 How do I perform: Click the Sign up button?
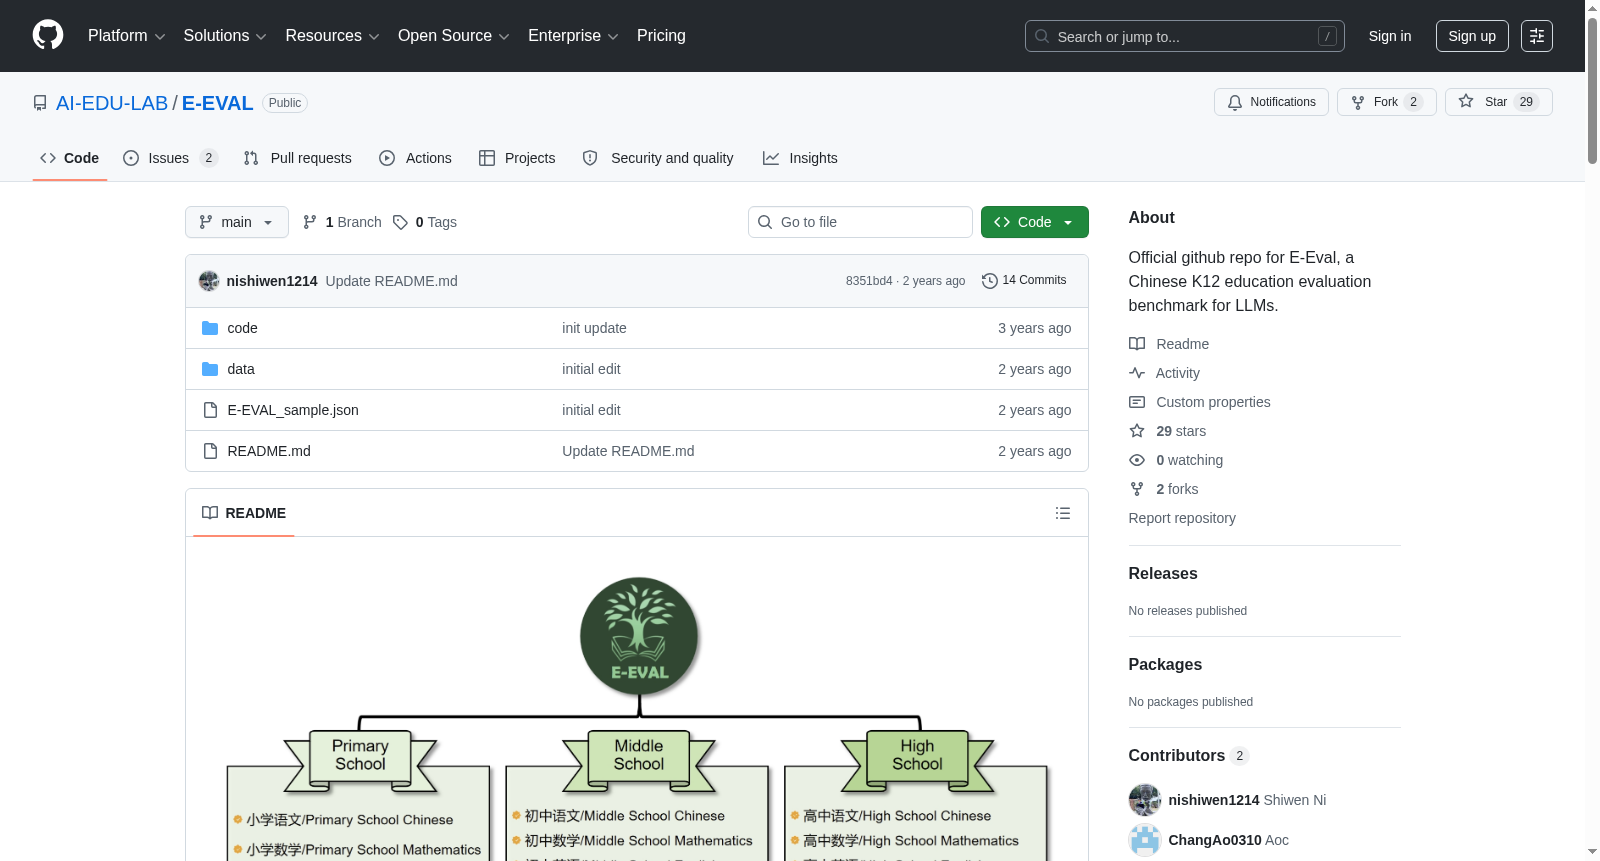pos(1472,36)
